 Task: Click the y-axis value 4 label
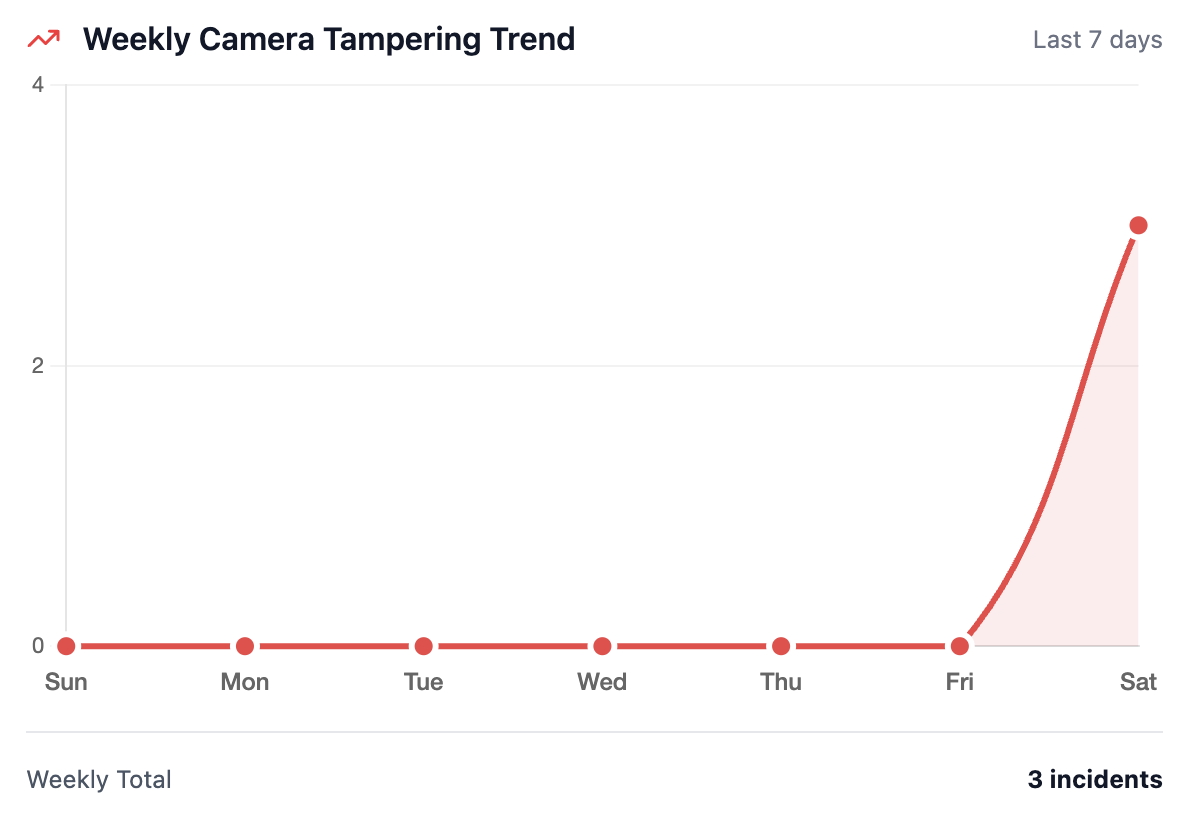pyautogui.click(x=38, y=85)
